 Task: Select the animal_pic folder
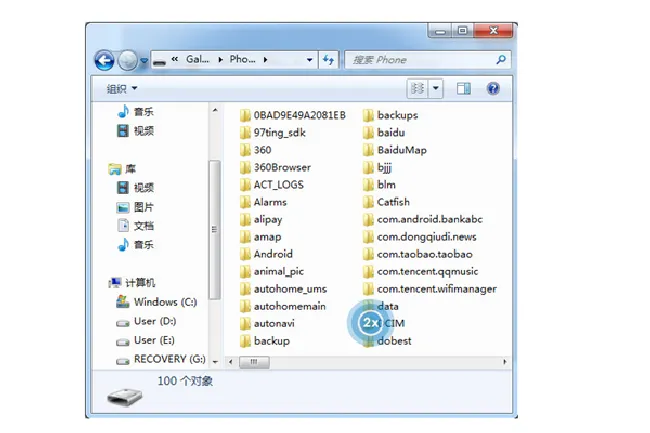pos(272,272)
